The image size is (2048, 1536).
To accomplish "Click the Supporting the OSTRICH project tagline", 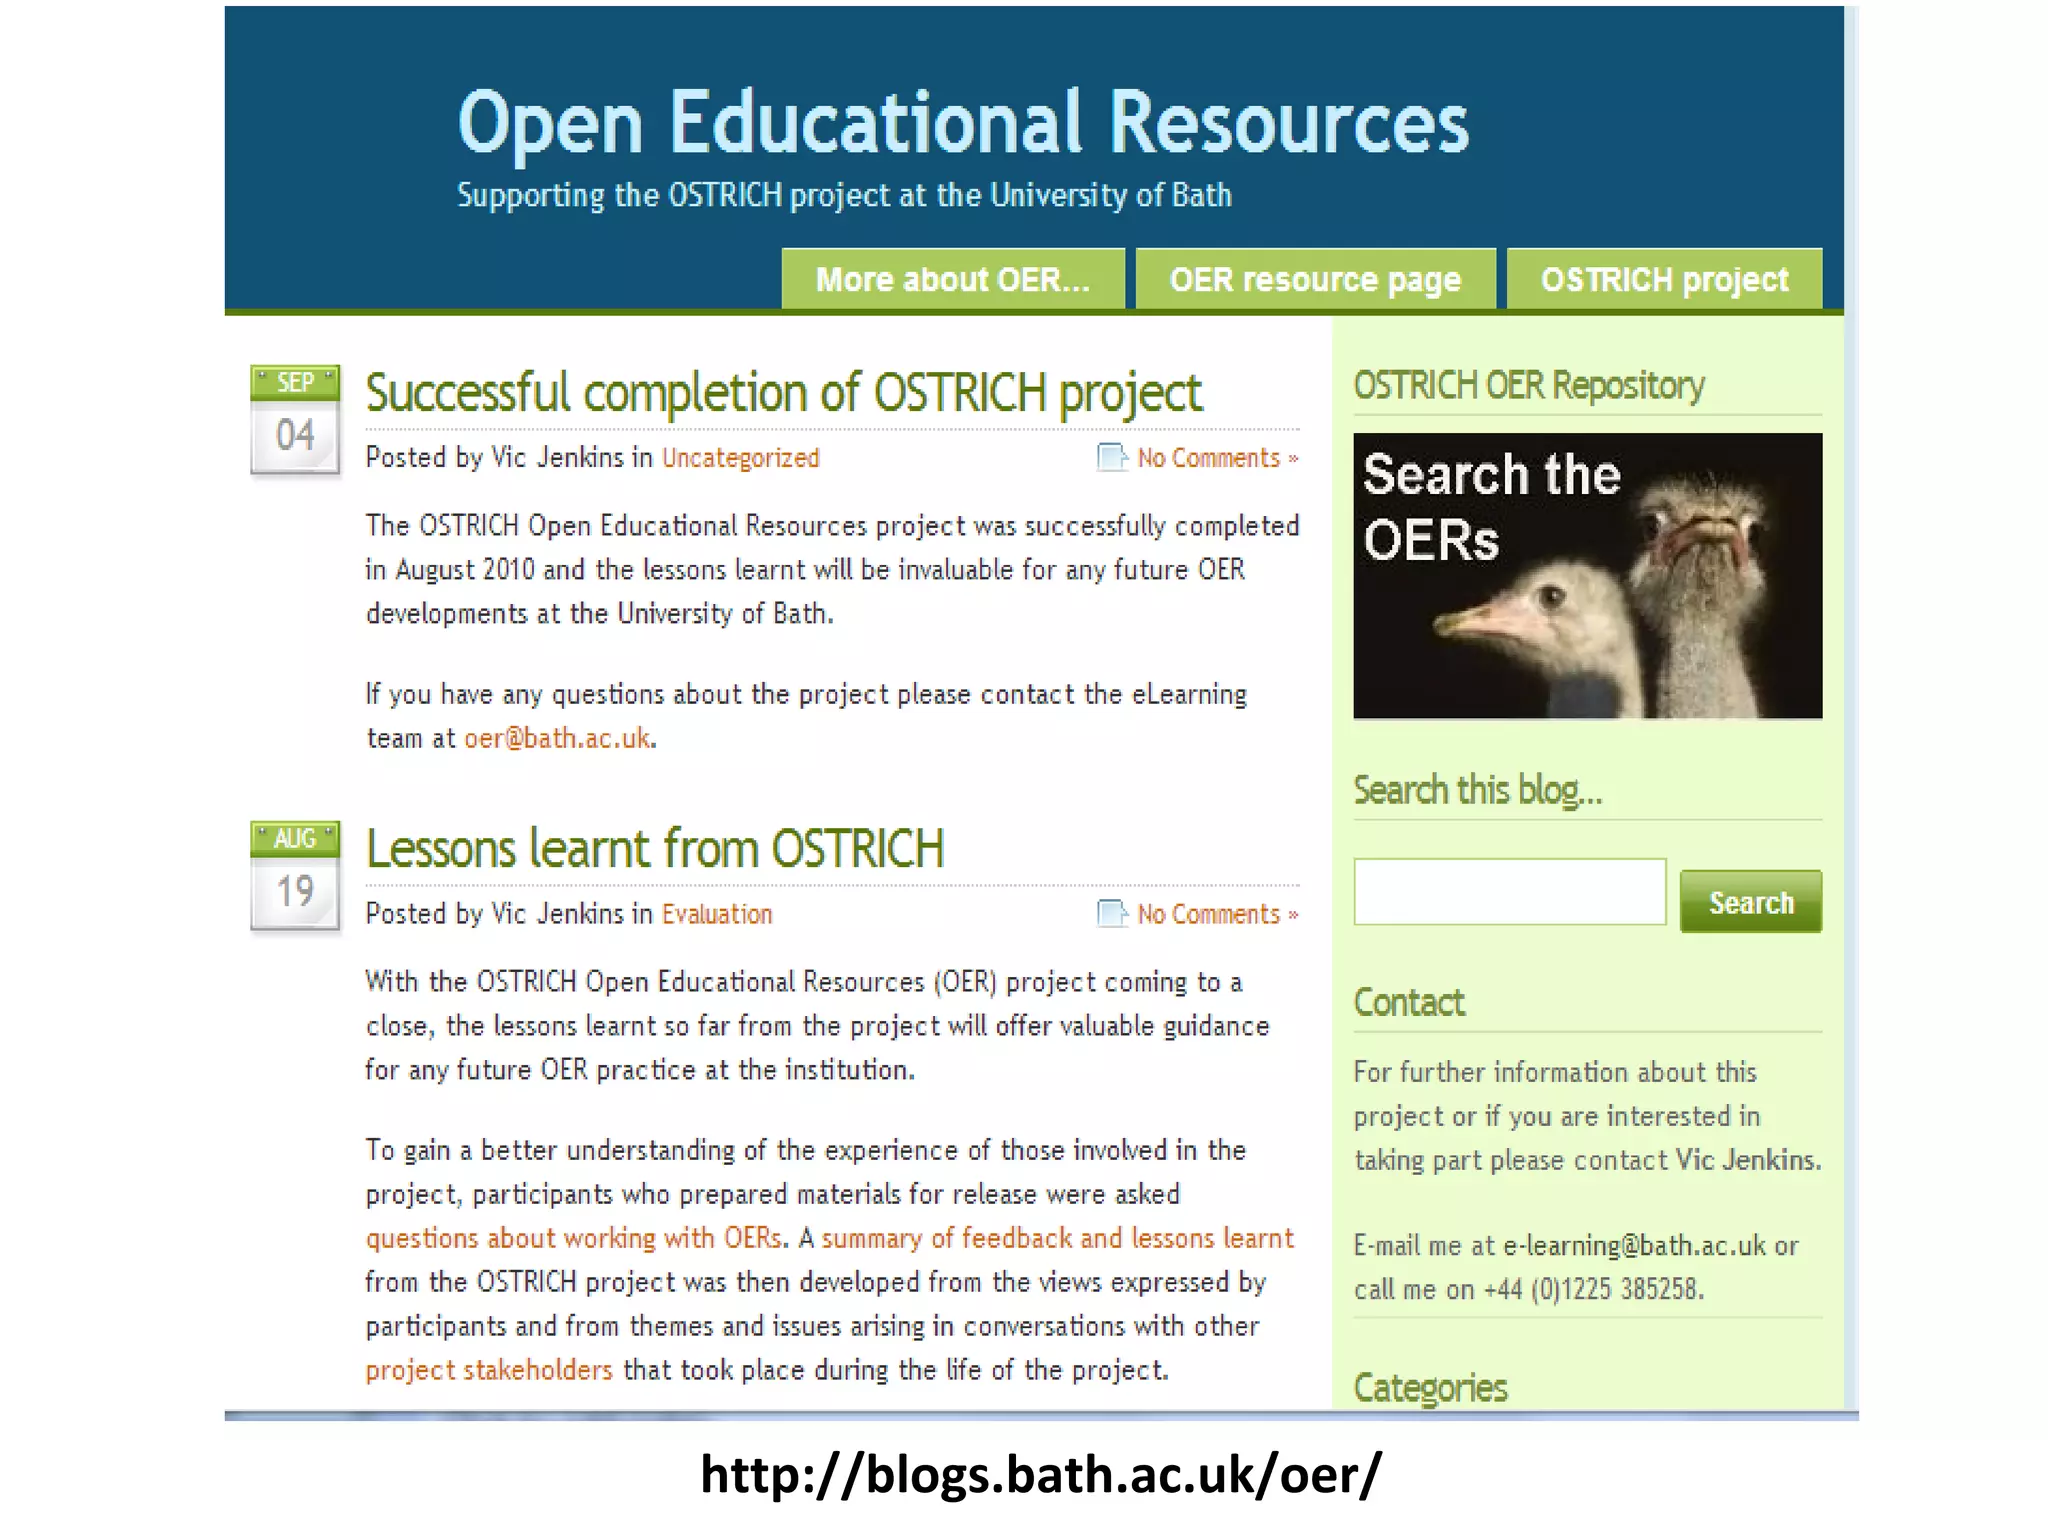I will pyautogui.click(x=844, y=195).
